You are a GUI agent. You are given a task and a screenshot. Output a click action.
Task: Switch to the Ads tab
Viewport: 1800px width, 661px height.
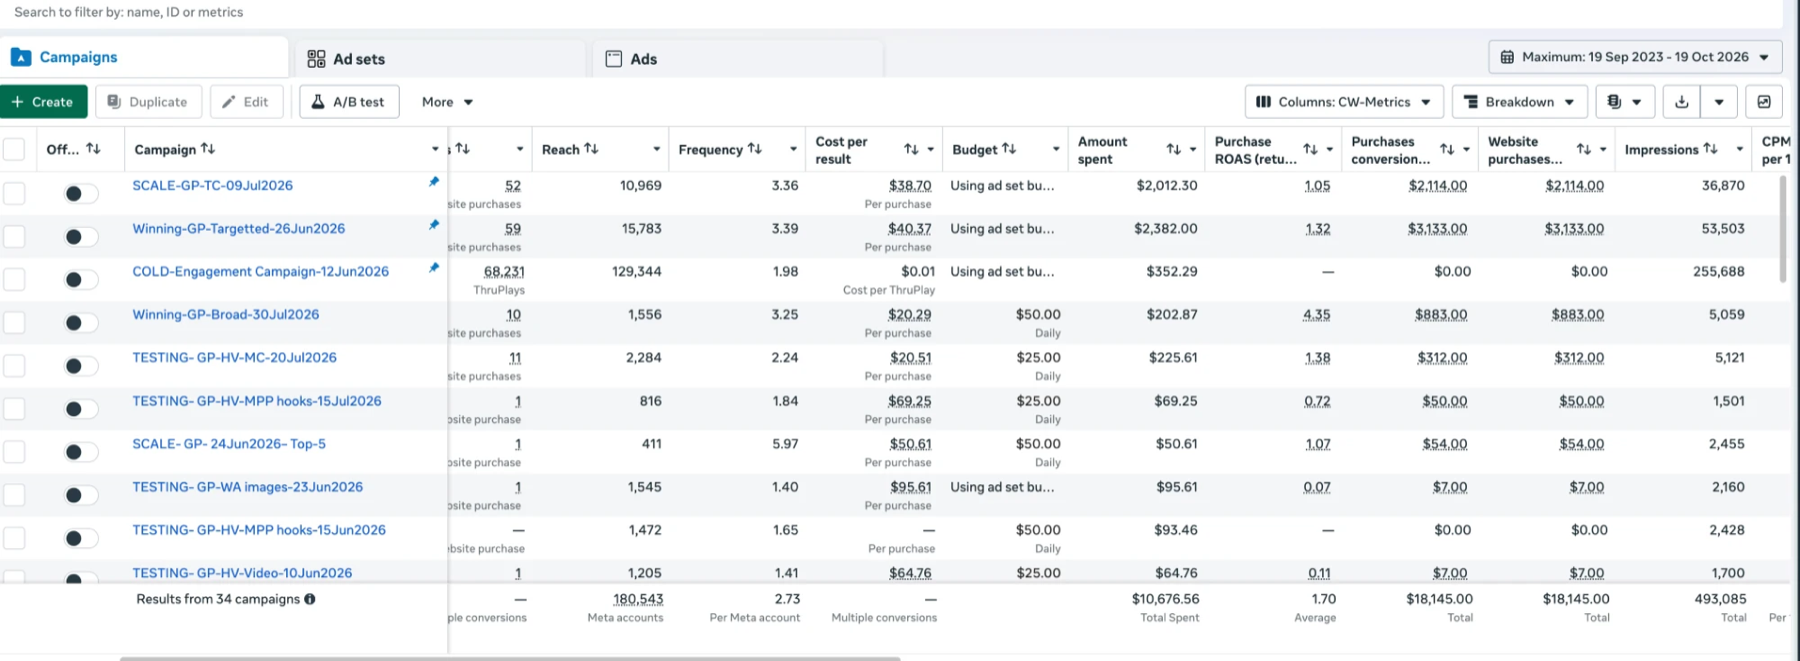pos(738,59)
